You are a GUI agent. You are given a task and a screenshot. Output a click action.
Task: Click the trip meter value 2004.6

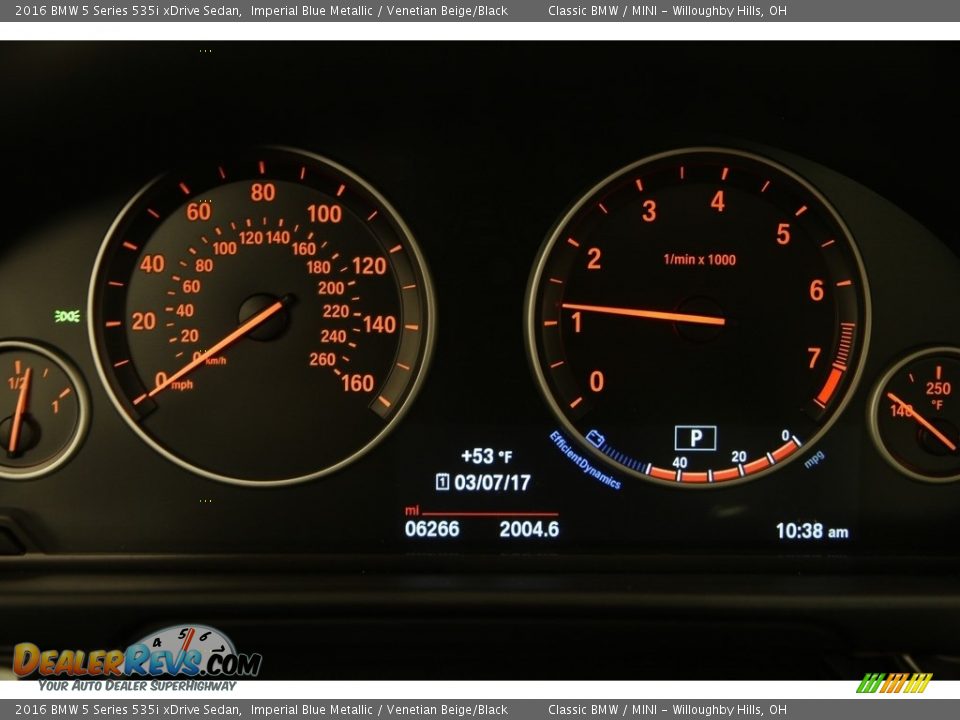[x=529, y=529]
